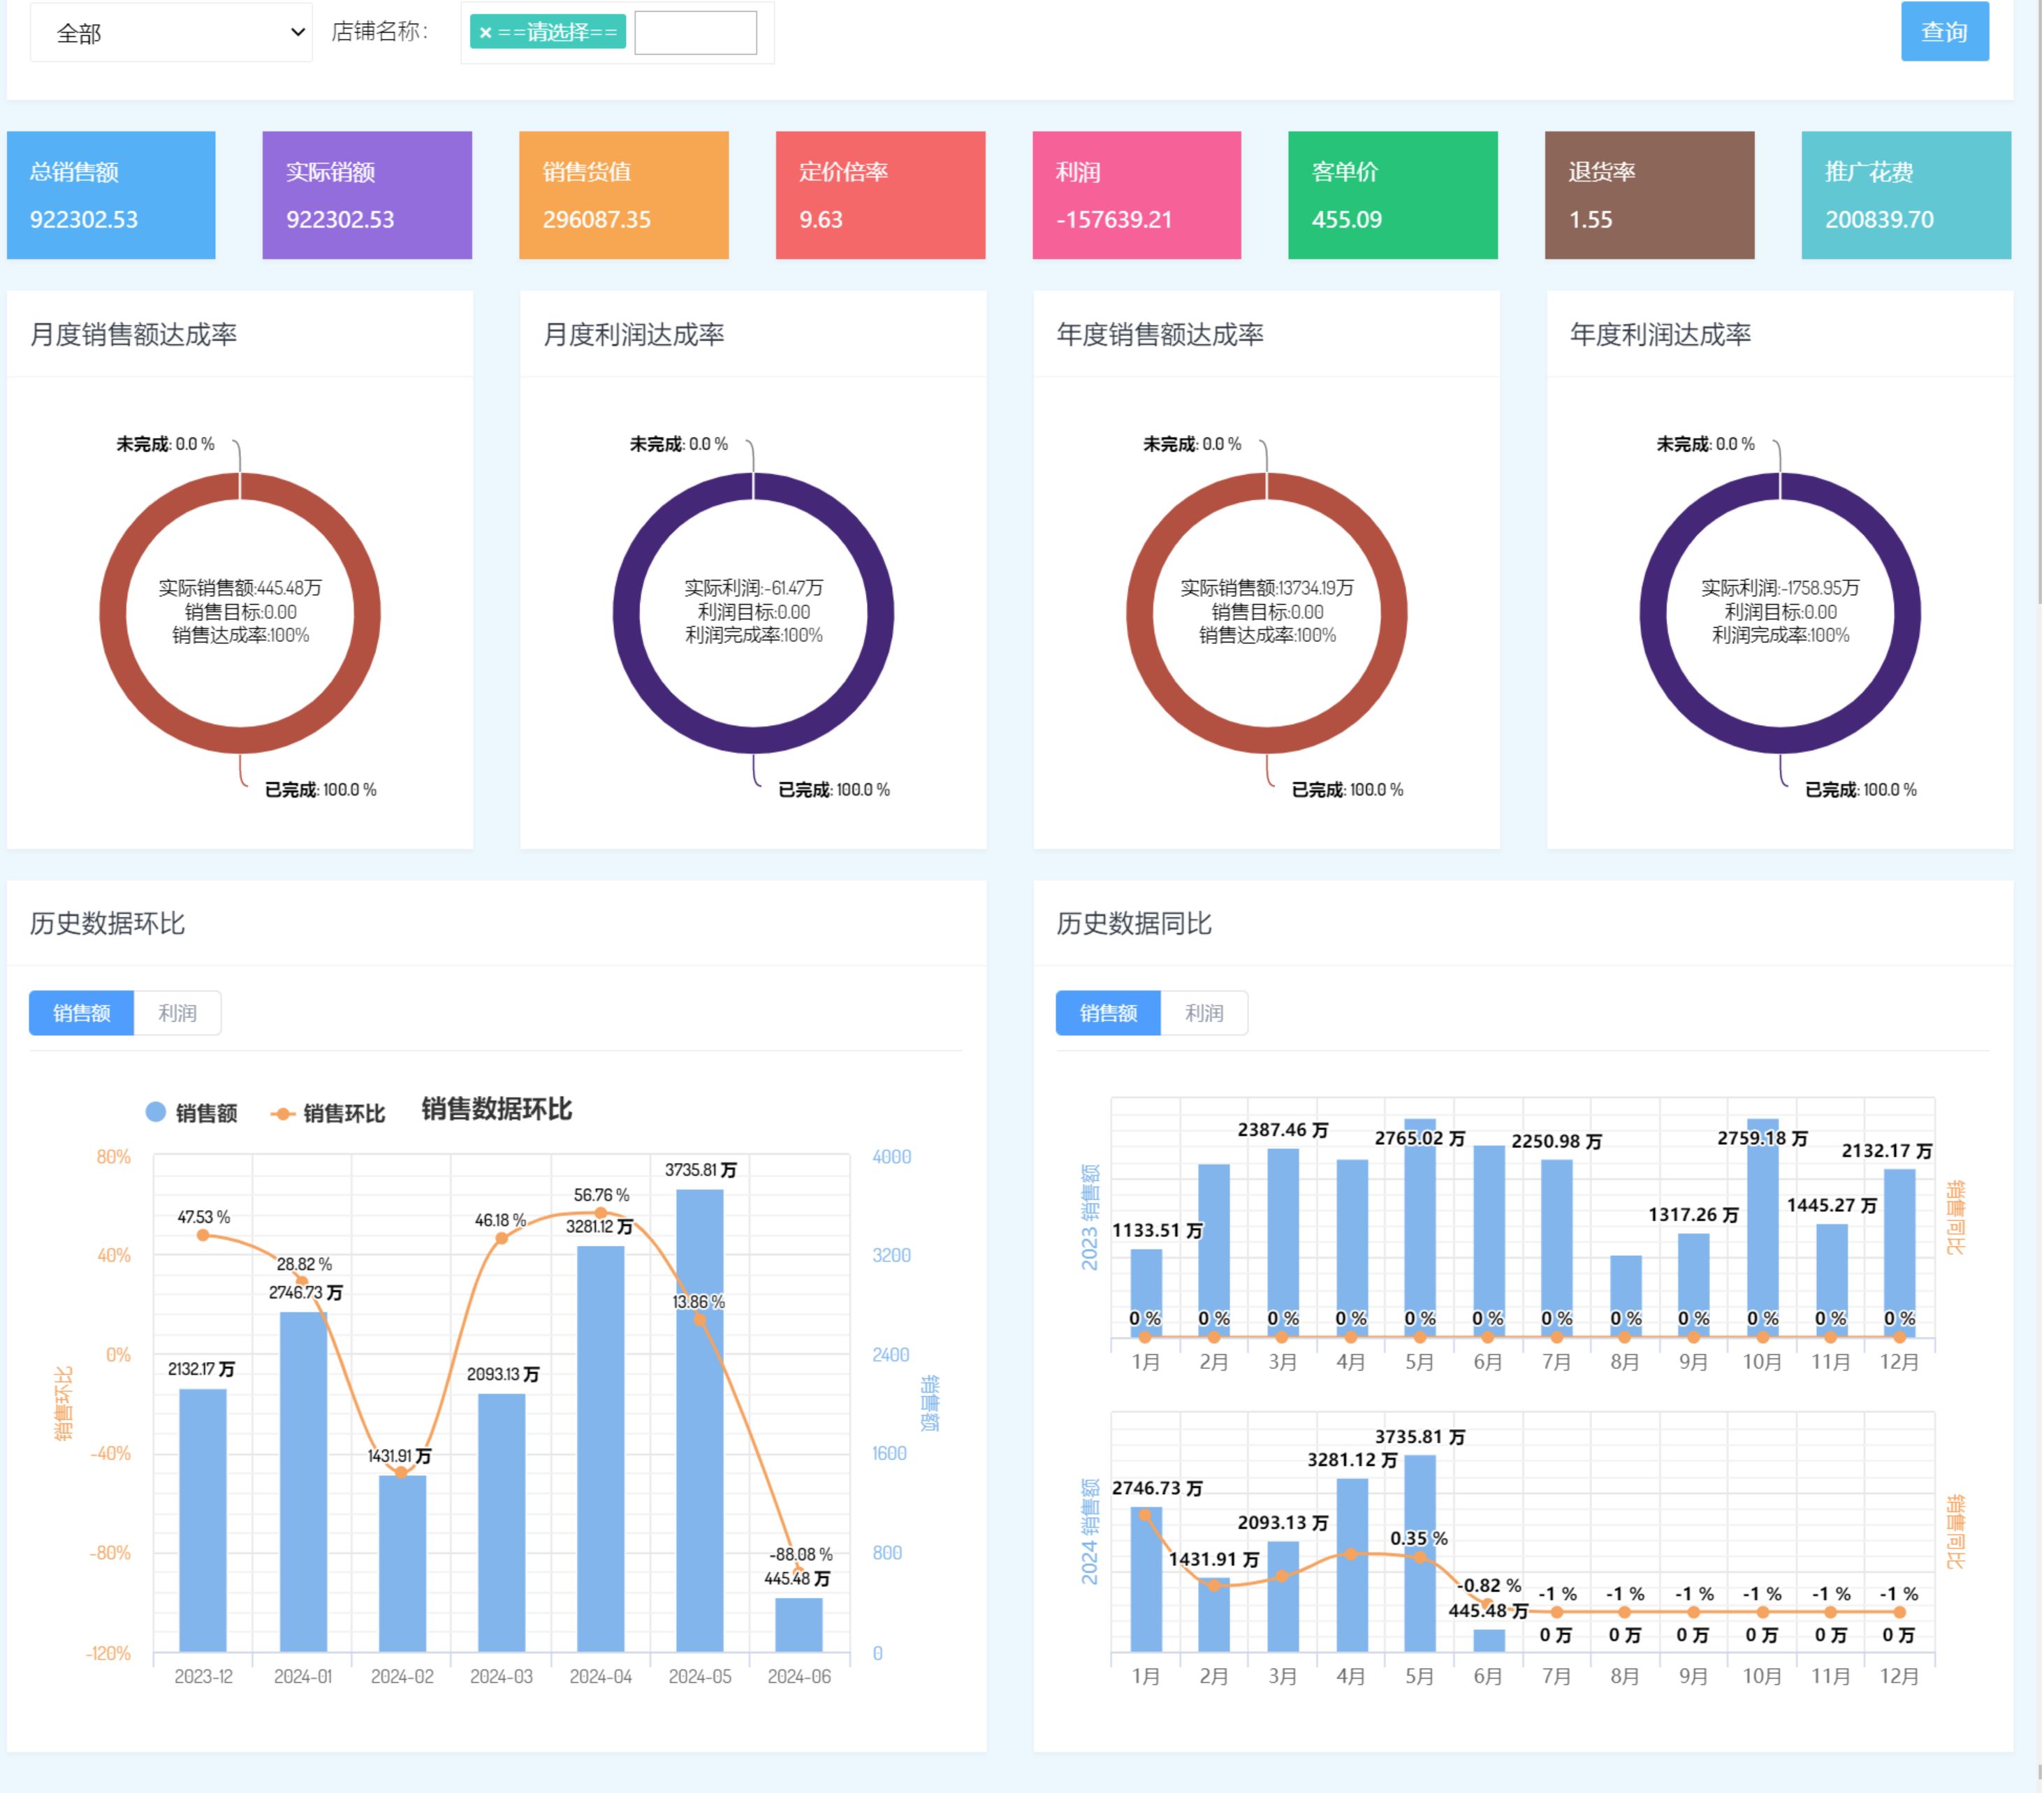Viewport: 2044px width, 1793px height.
Task: Click the dropdown arrow beside 全部
Action: click(x=297, y=33)
